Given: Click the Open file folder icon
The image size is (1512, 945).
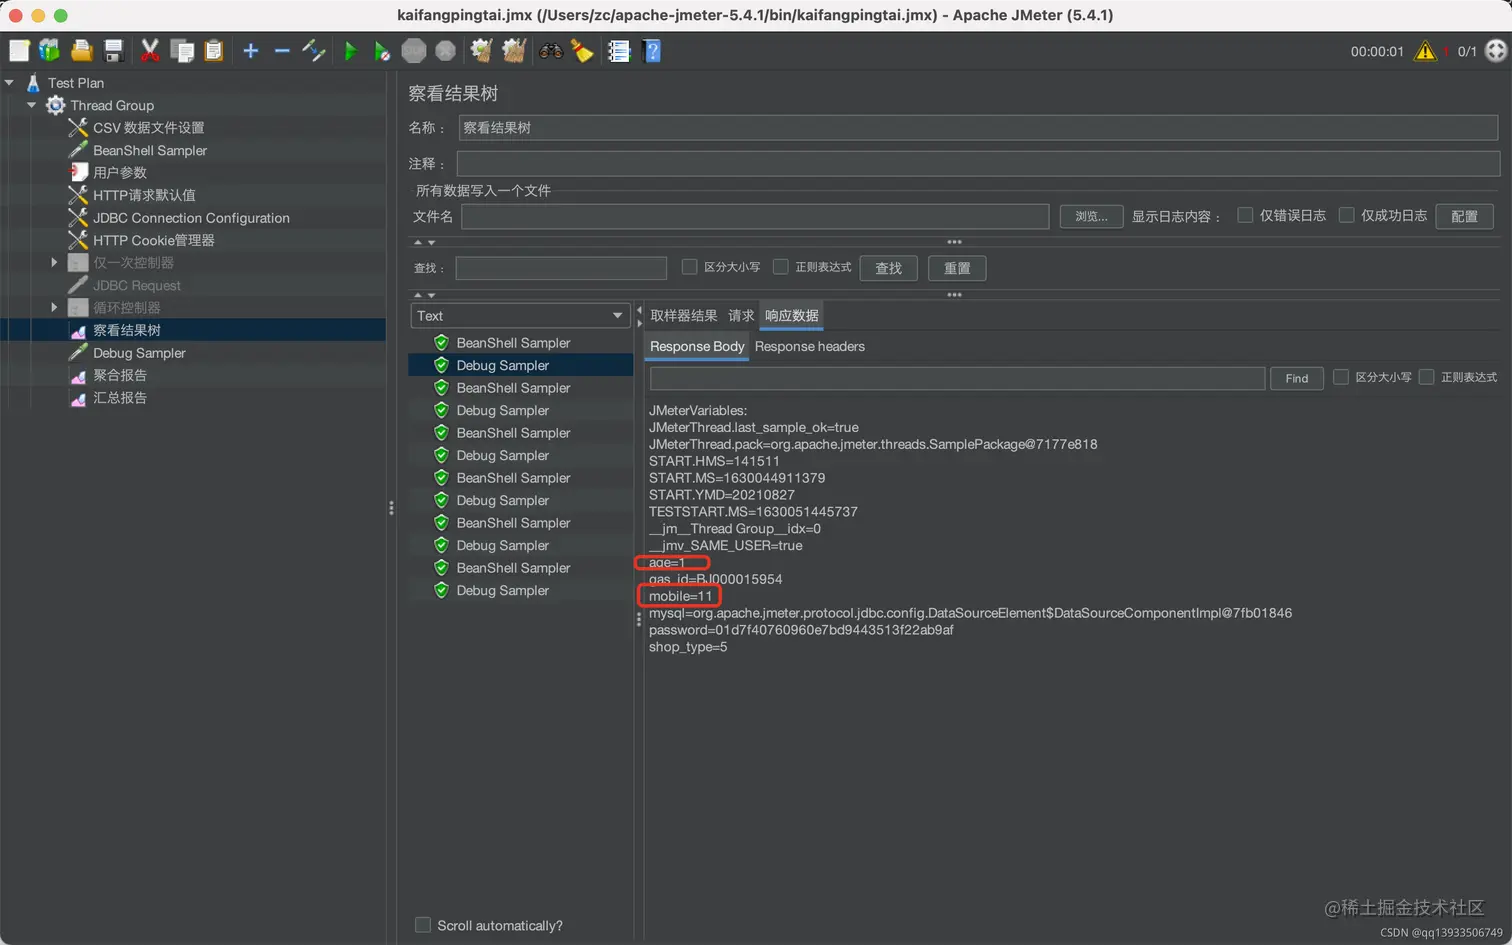Looking at the screenshot, I should (x=82, y=50).
